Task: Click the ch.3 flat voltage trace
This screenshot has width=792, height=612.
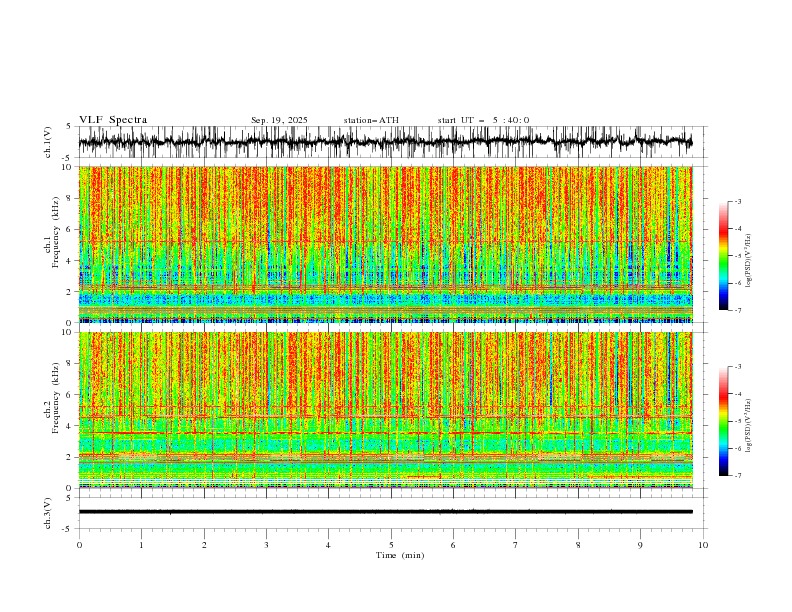Action: 385,512
